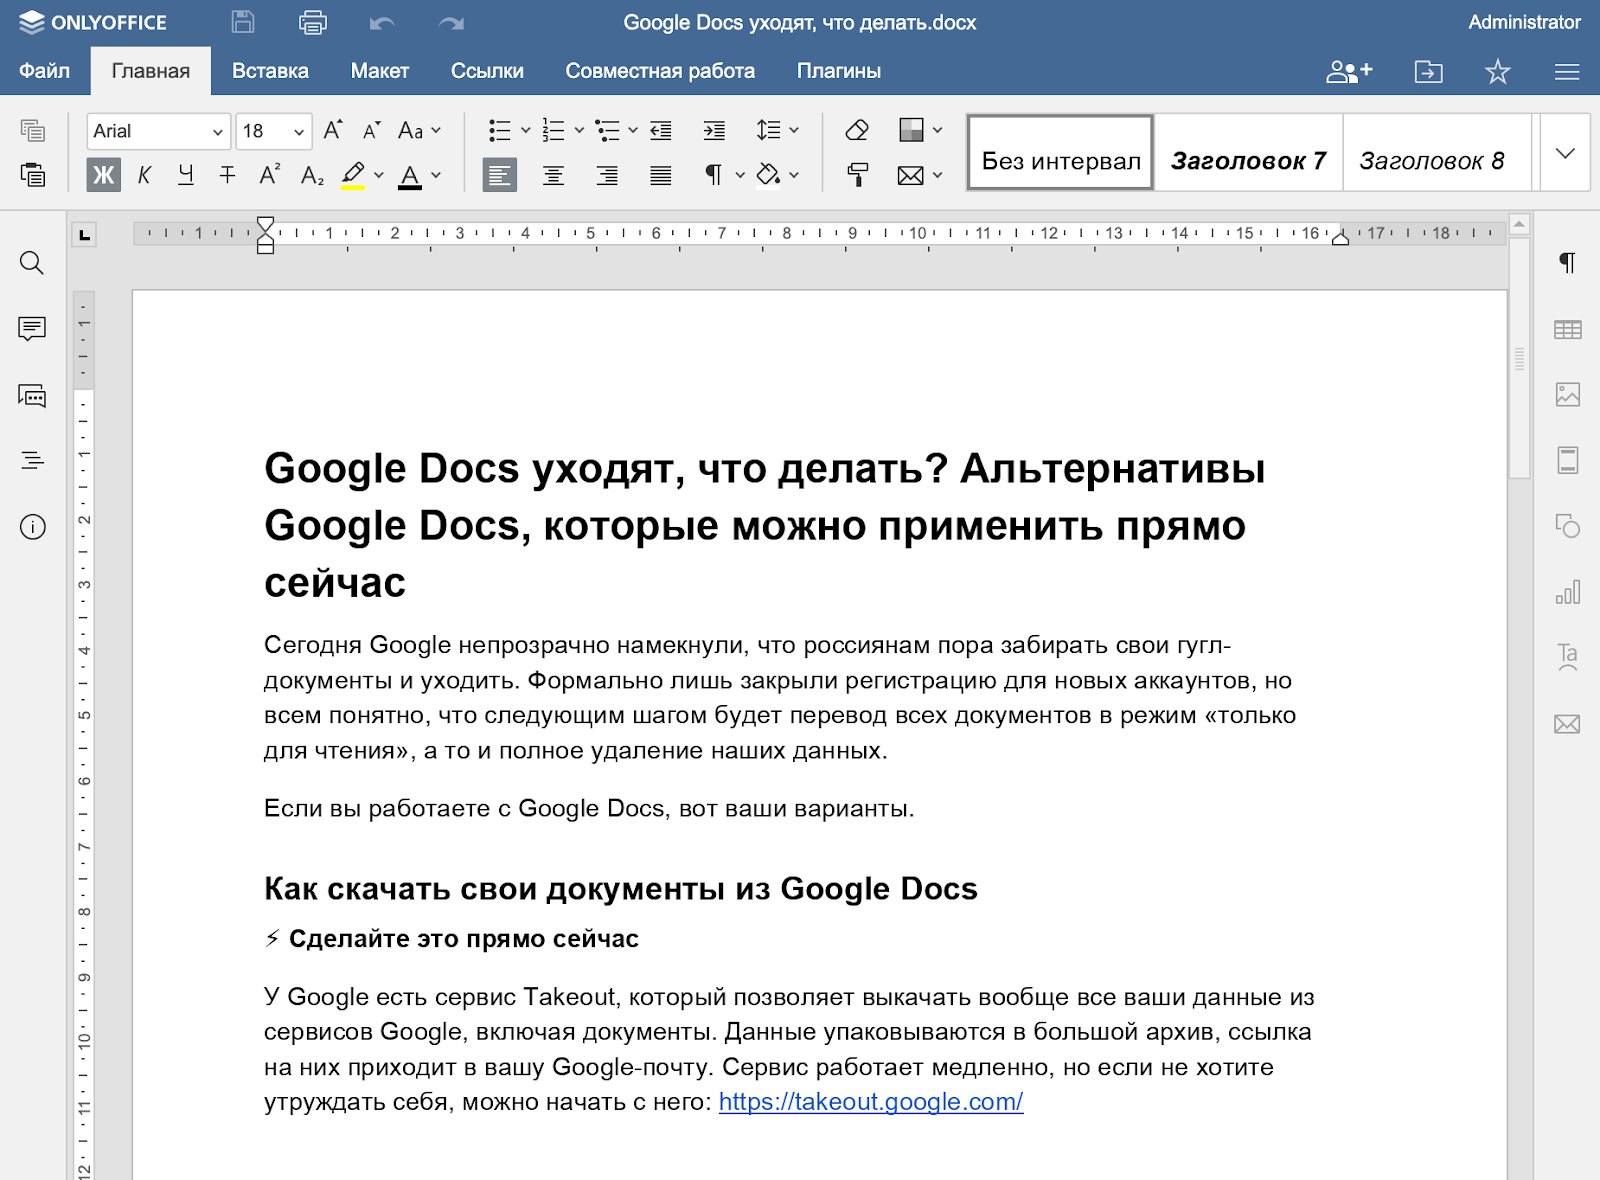Switch to Совместная работа tab
This screenshot has height=1180, width=1600.
coord(660,71)
